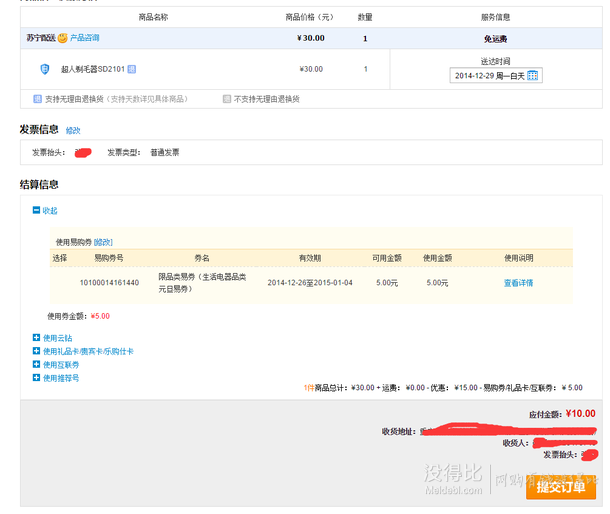The width and height of the screenshot is (610, 514).
Task: Expand the 使用云钻 option
Action: coord(37,338)
